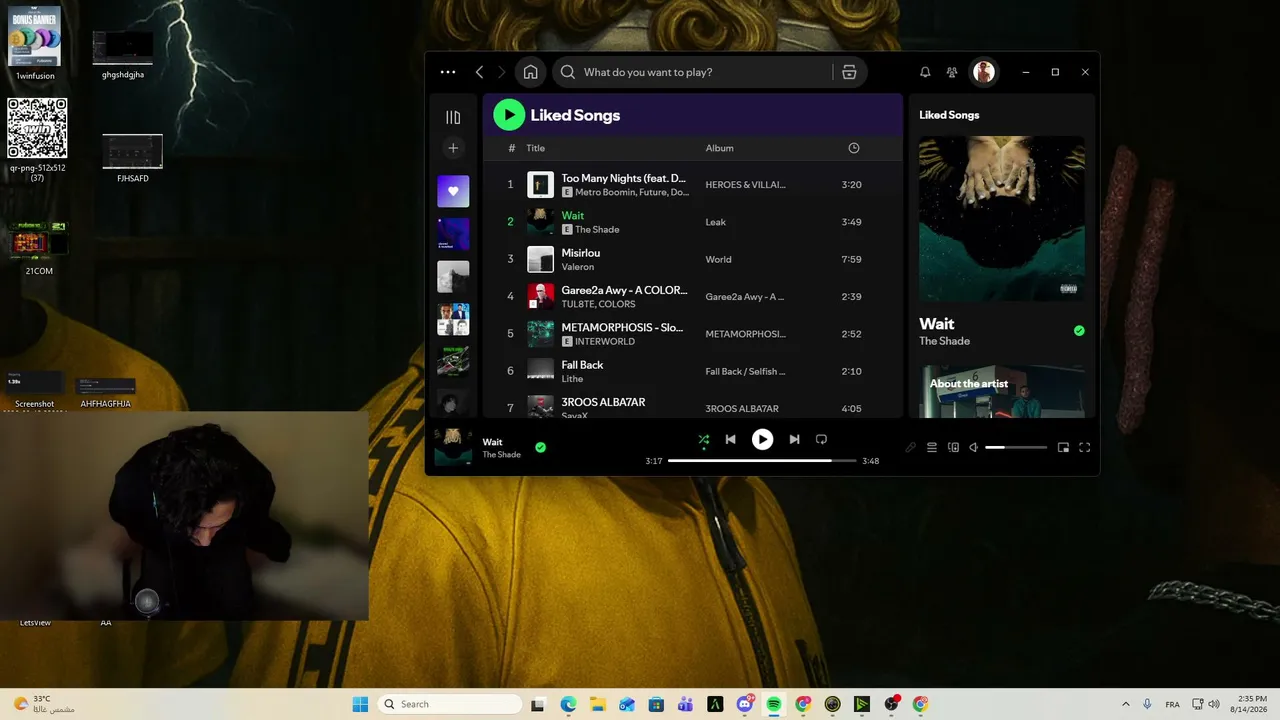The width and height of the screenshot is (1280, 720).
Task: Click the now-playing album art in player bar
Action: (x=453, y=447)
